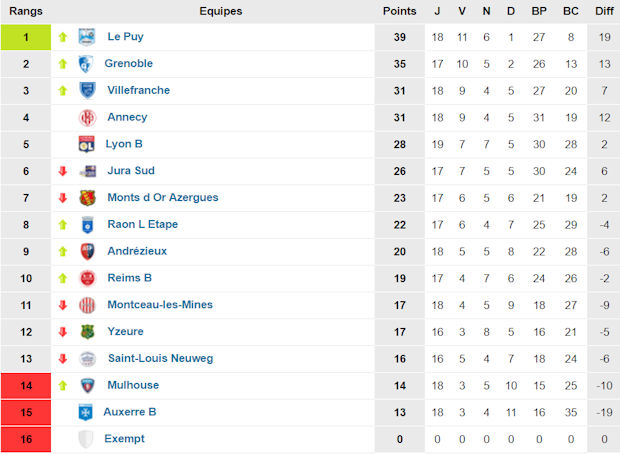The height and width of the screenshot is (454, 620).
Task: Click the Annecy team logo
Action: click(87, 118)
